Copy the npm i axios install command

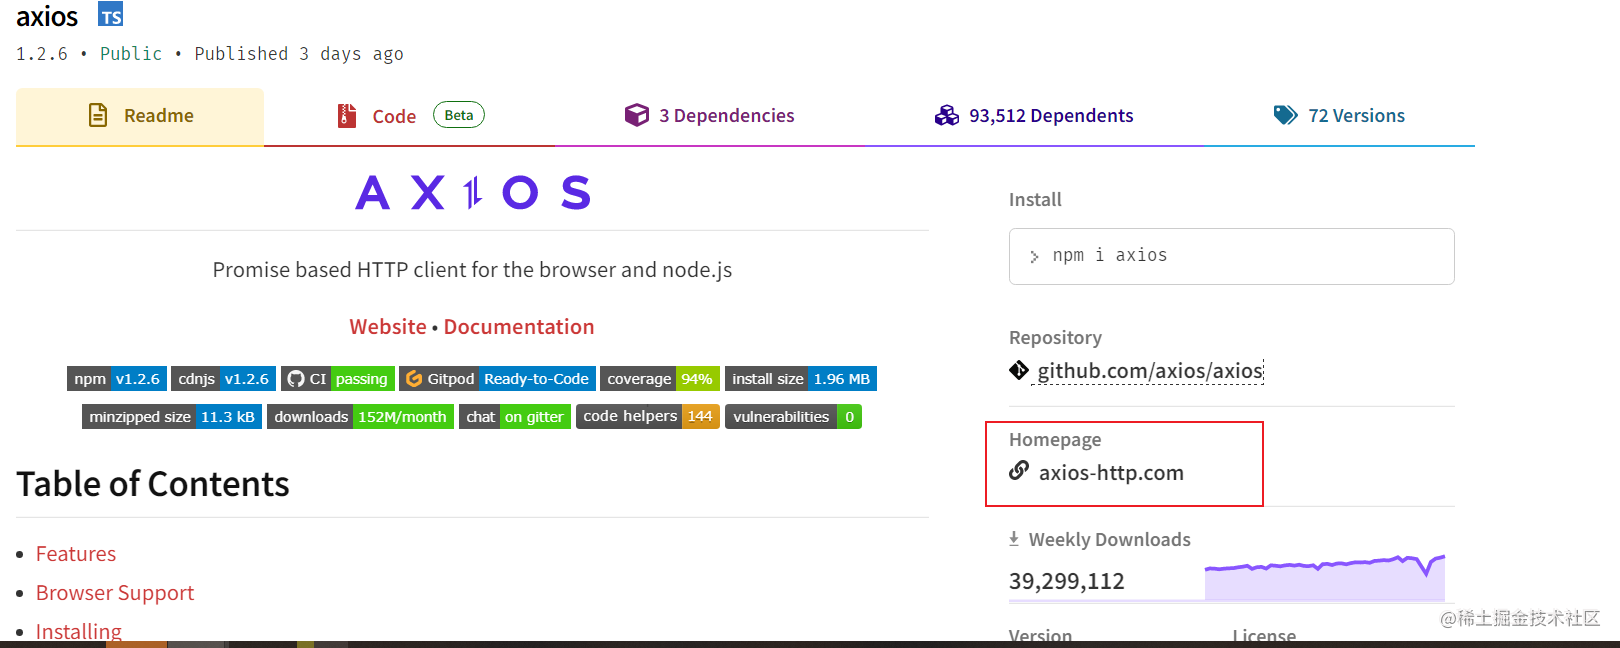(x=1231, y=256)
